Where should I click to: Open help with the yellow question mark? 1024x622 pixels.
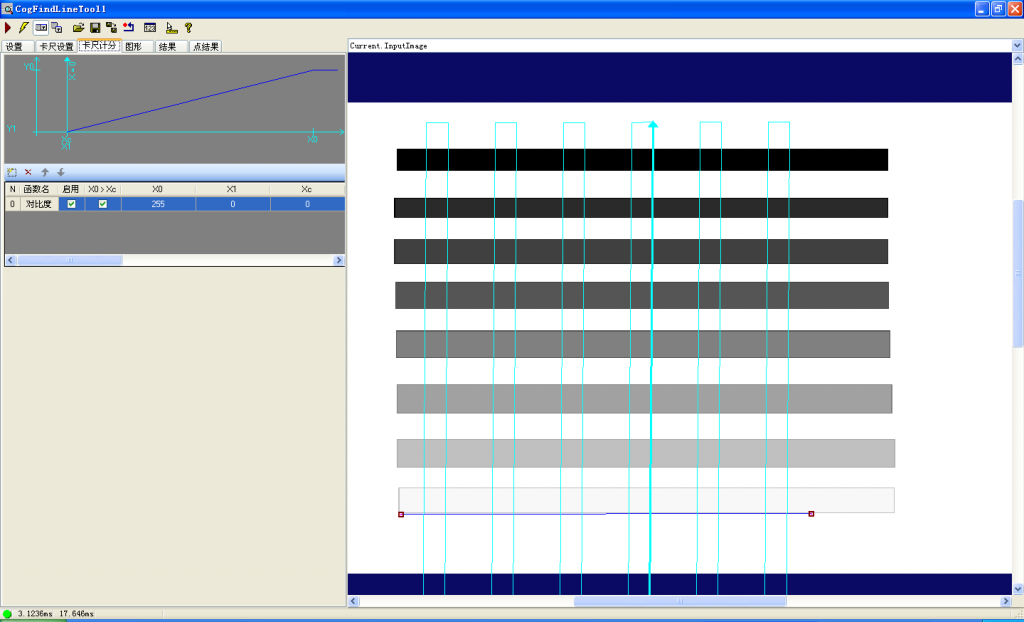pyautogui.click(x=189, y=27)
